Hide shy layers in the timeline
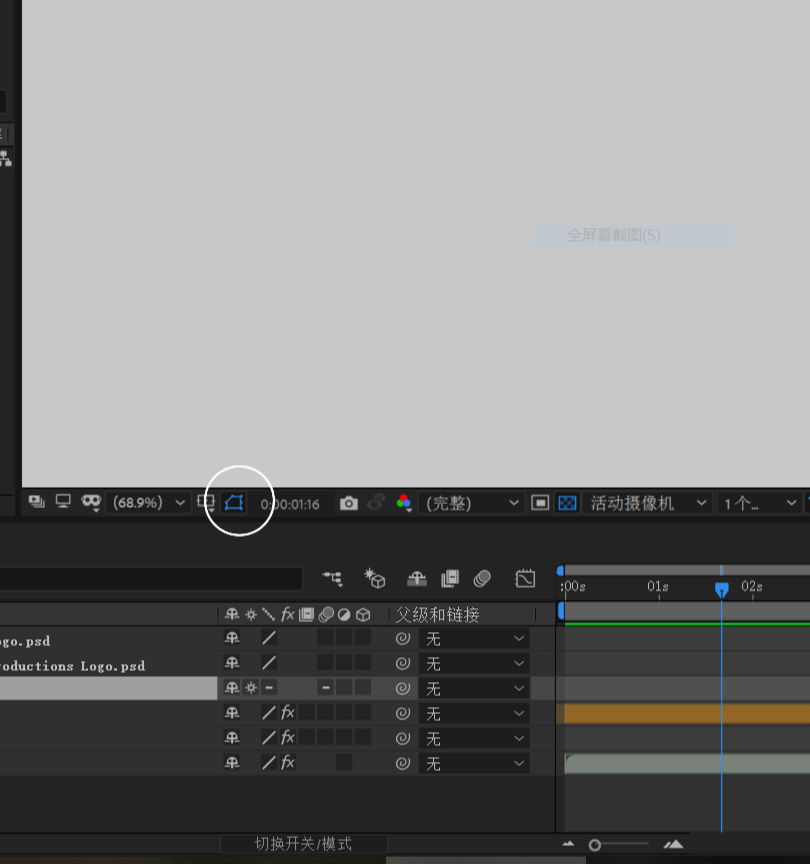The image size is (810, 864). (418, 578)
